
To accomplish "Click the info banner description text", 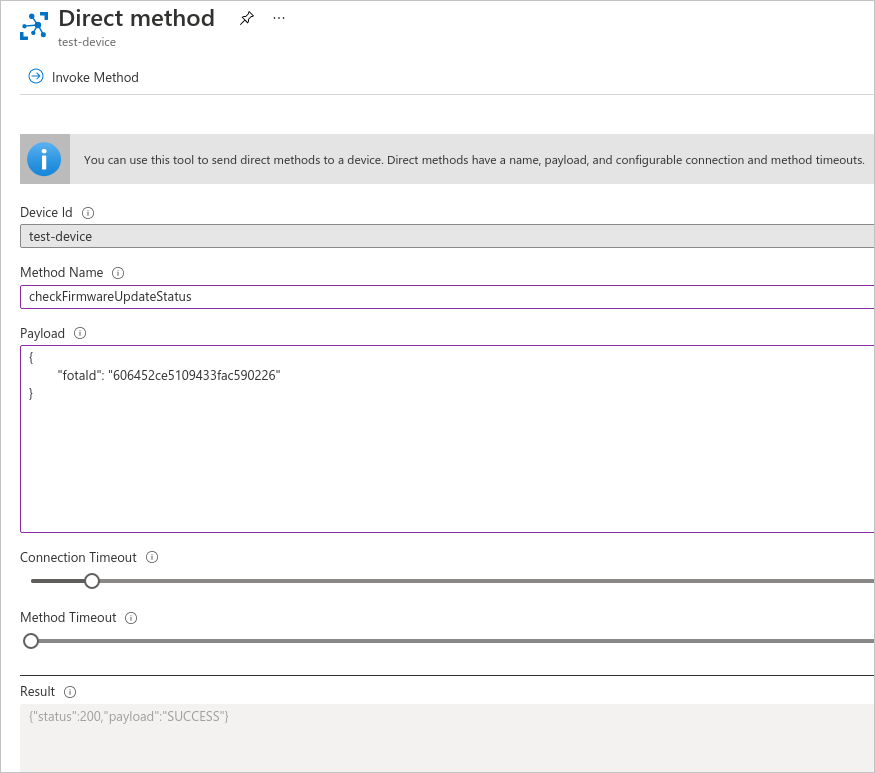I will [474, 160].
